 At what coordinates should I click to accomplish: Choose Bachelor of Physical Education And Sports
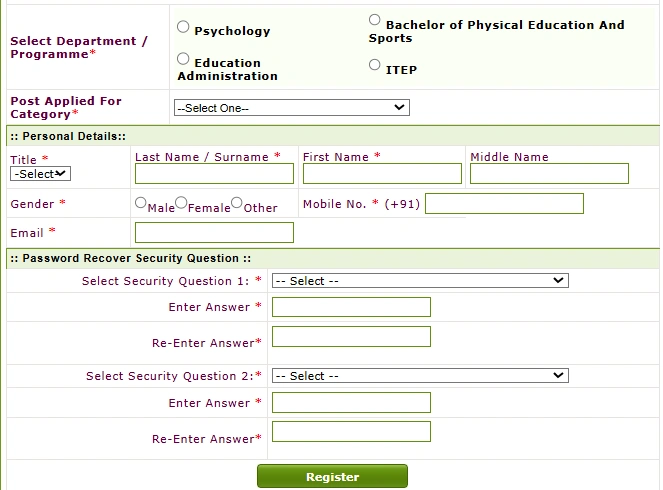coord(375,20)
